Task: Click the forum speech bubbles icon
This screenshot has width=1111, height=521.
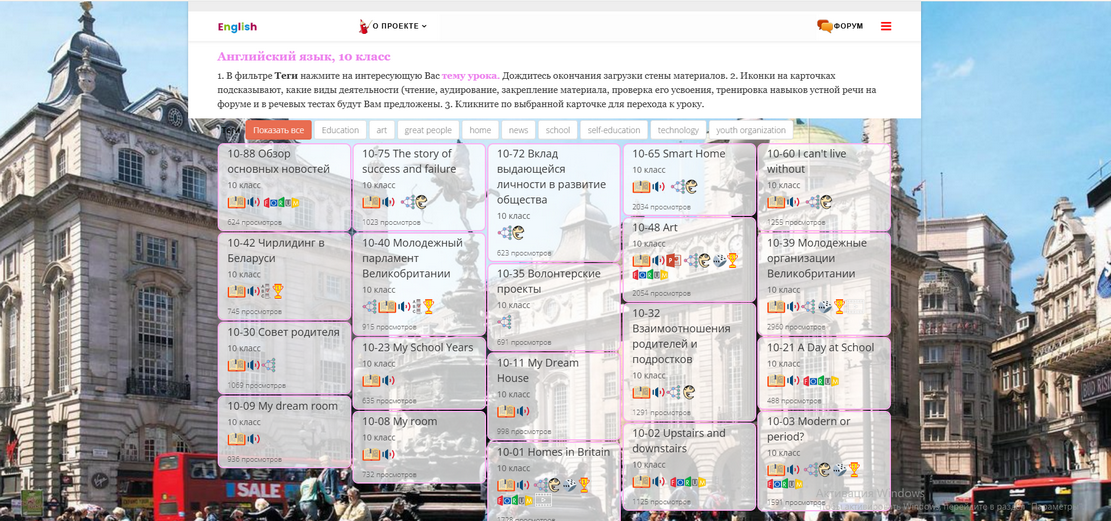Action: [824, 26]
